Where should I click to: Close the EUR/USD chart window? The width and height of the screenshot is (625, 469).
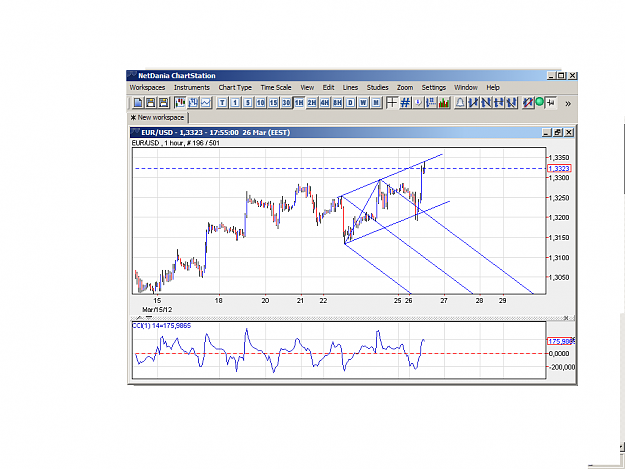point(569,132)
